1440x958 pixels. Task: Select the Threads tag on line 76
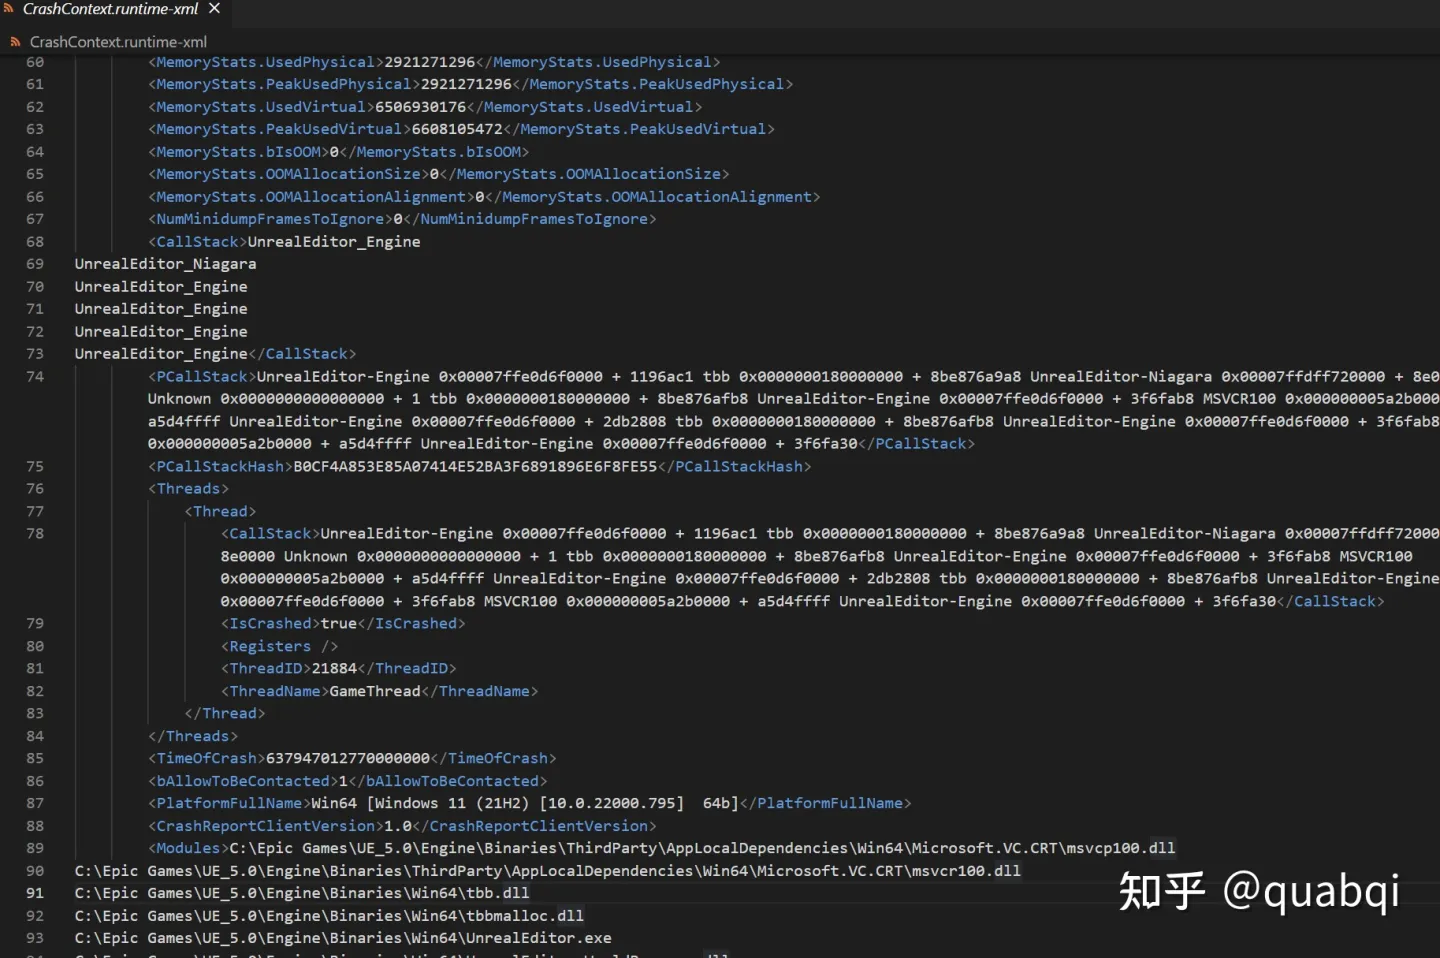188,488
